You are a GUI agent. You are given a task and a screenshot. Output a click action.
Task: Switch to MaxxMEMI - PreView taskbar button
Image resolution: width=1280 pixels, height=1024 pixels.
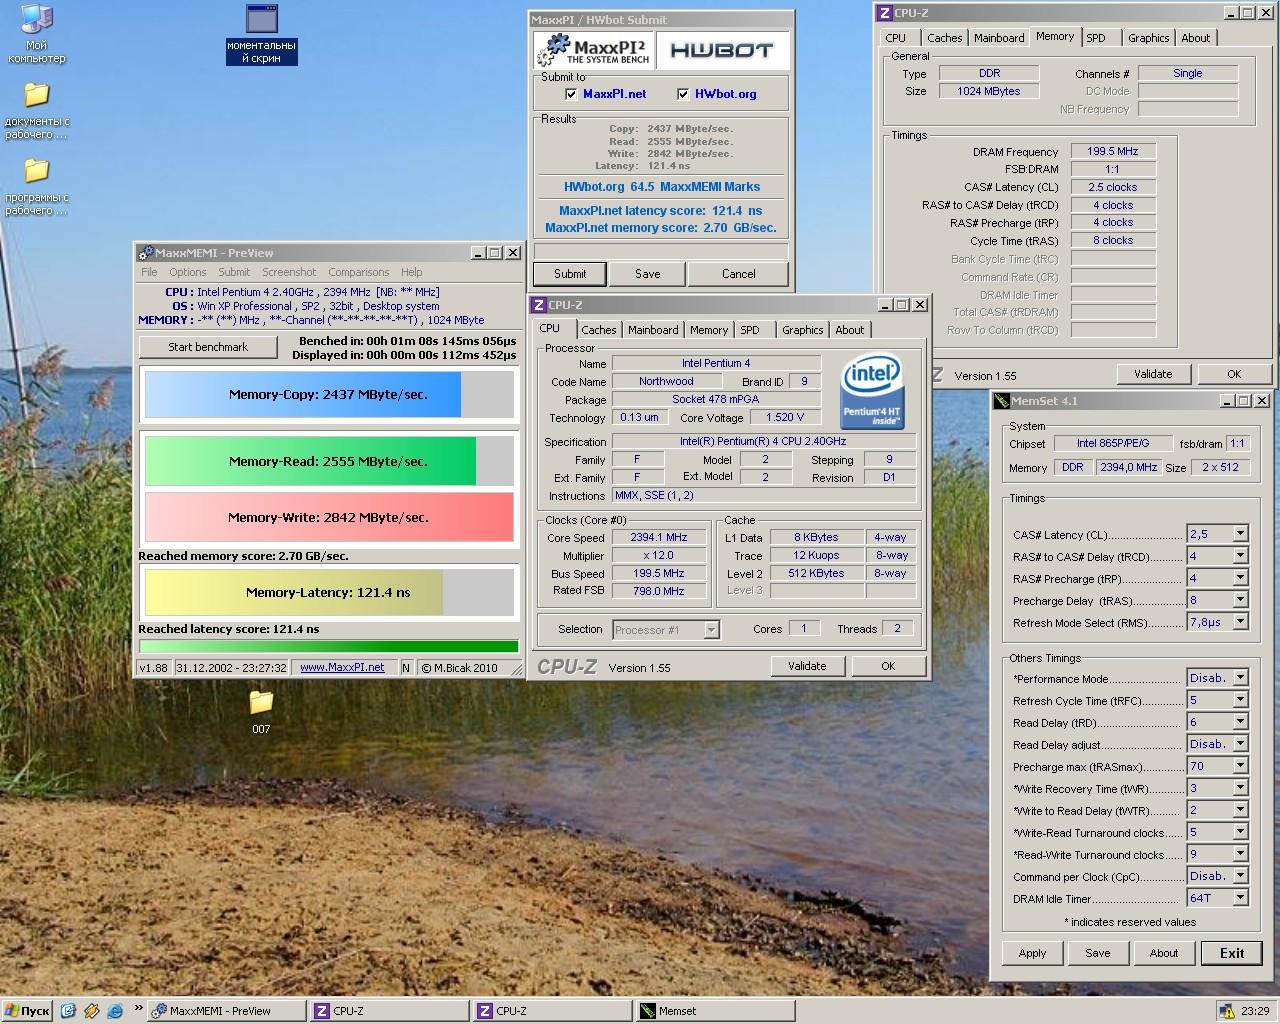(x=226, y=1011)
